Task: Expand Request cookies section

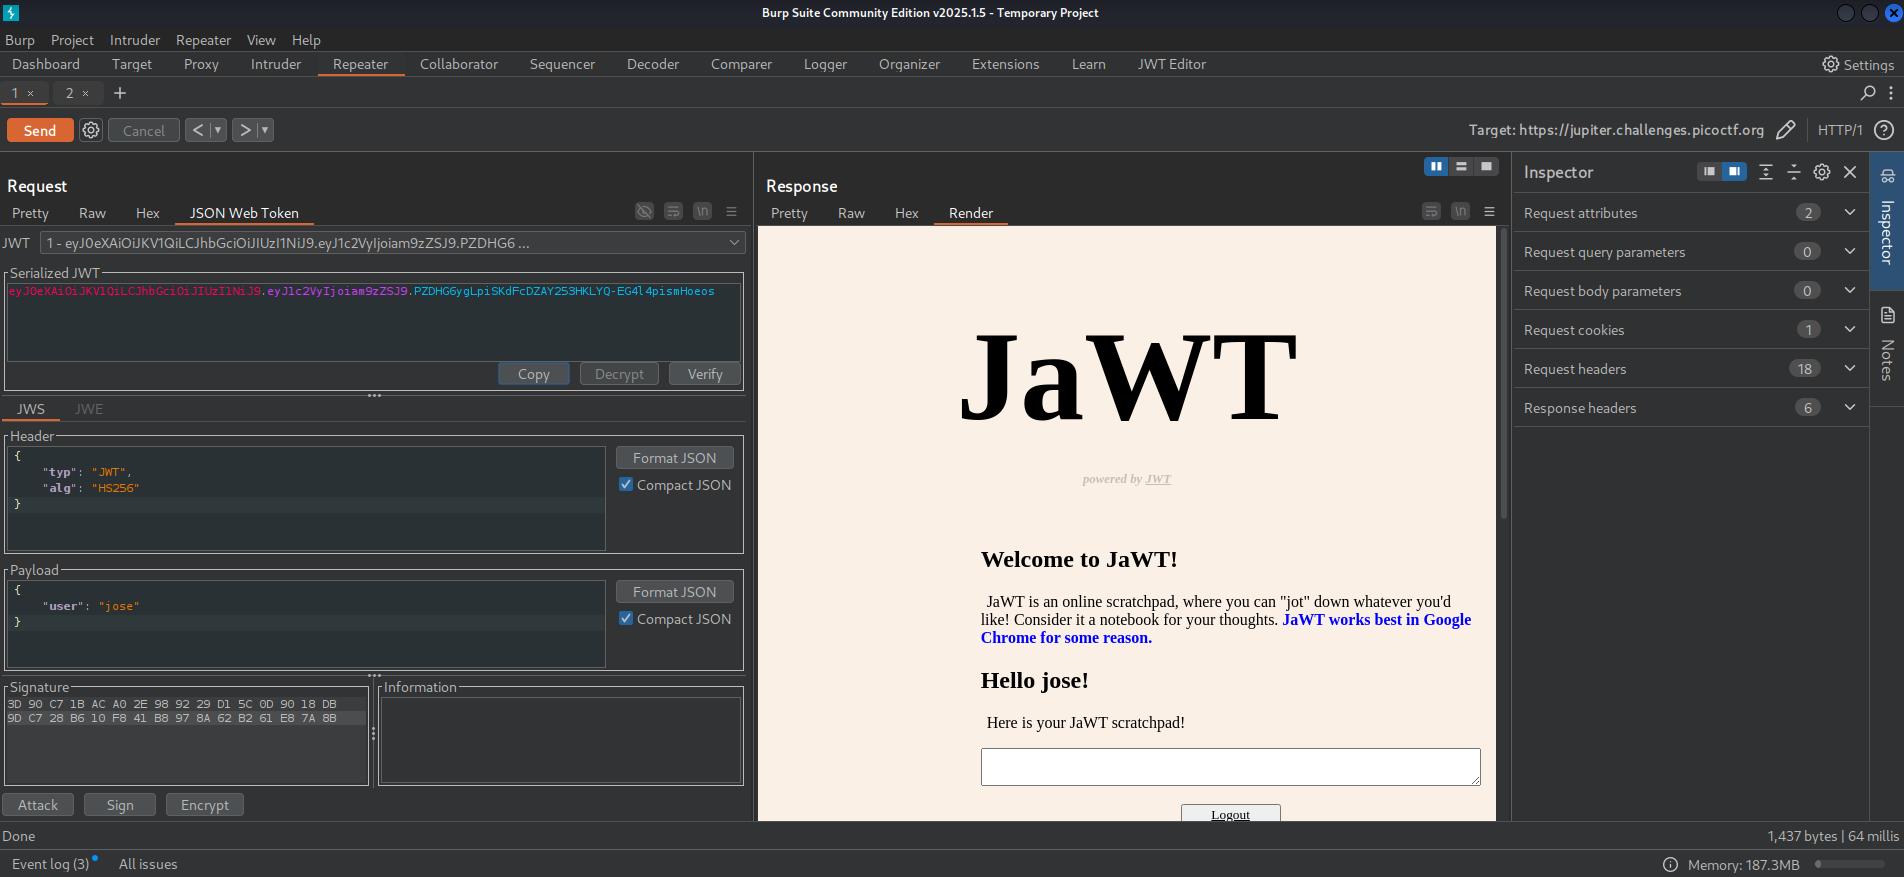Action: [x=1850, y=329]
